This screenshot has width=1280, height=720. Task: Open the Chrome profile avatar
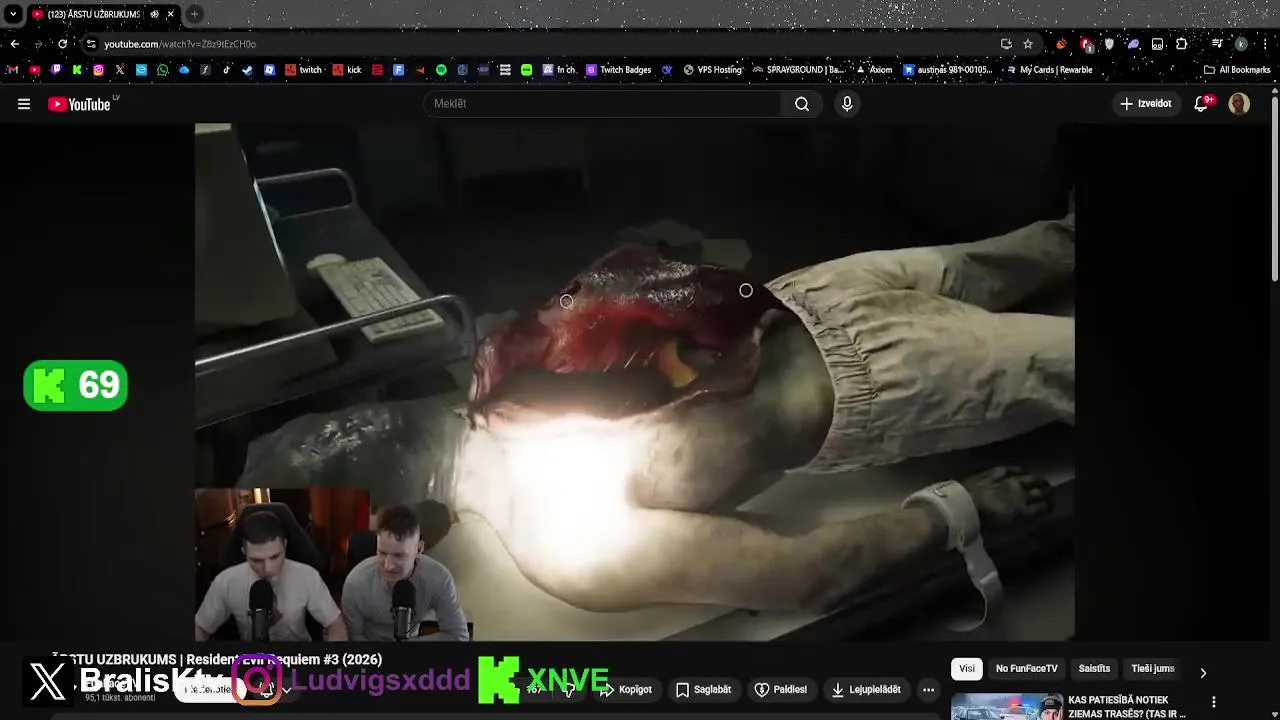1241,44
